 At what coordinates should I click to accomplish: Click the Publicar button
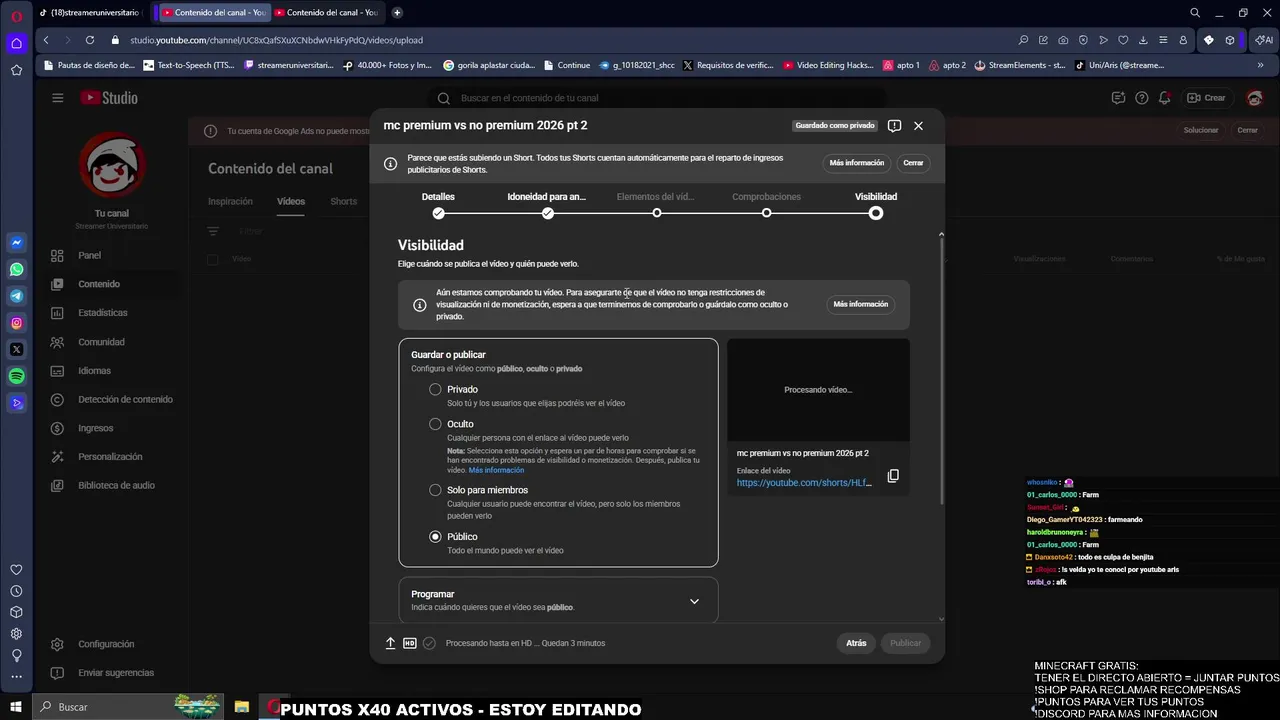point(906,643)
